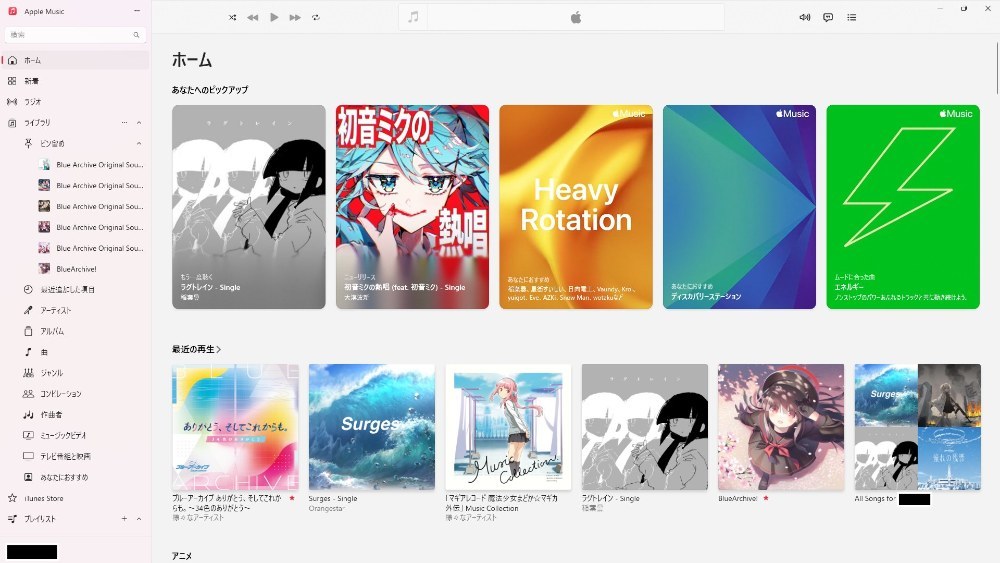Select the ピン留め pin icon

(x=28, y=143)
